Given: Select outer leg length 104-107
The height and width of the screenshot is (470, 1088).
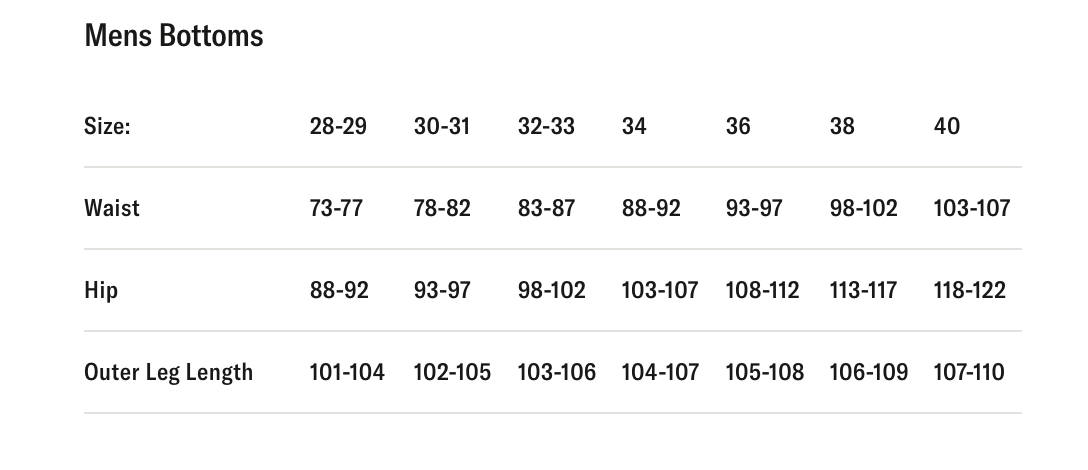Looking at the screenshot, I should (x=660, y=373).
